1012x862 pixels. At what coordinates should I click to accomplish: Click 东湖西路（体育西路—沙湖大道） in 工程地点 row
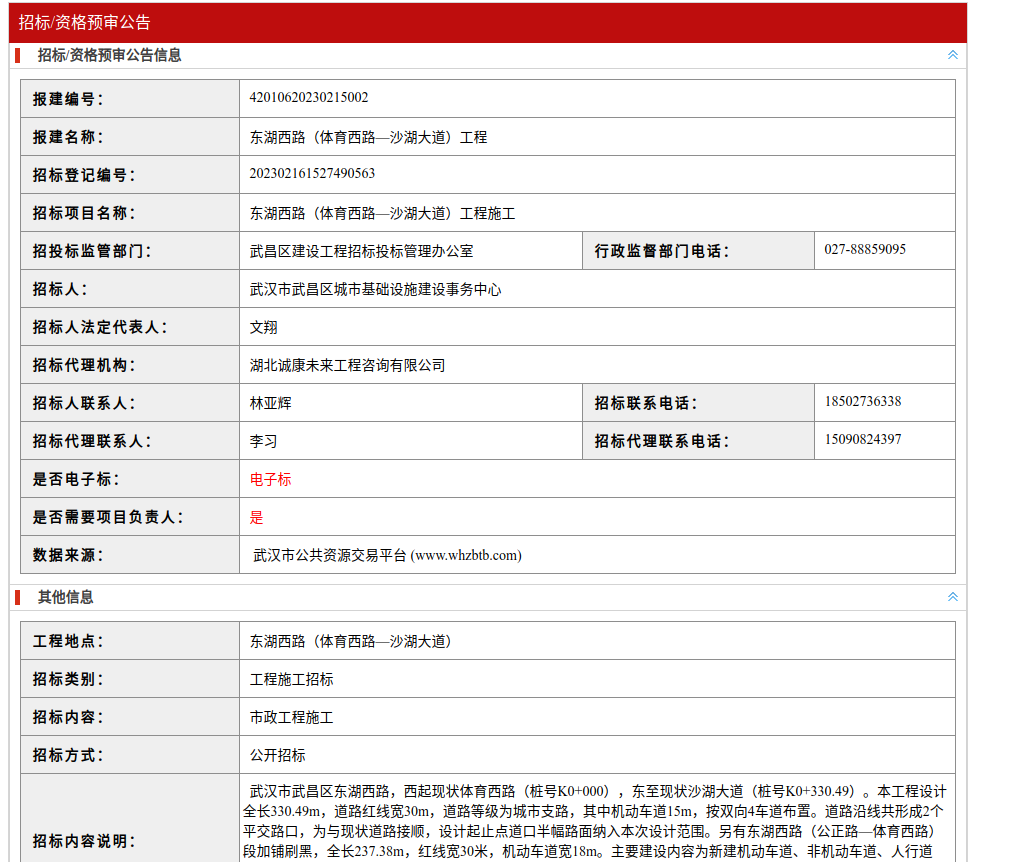[350, 642]
